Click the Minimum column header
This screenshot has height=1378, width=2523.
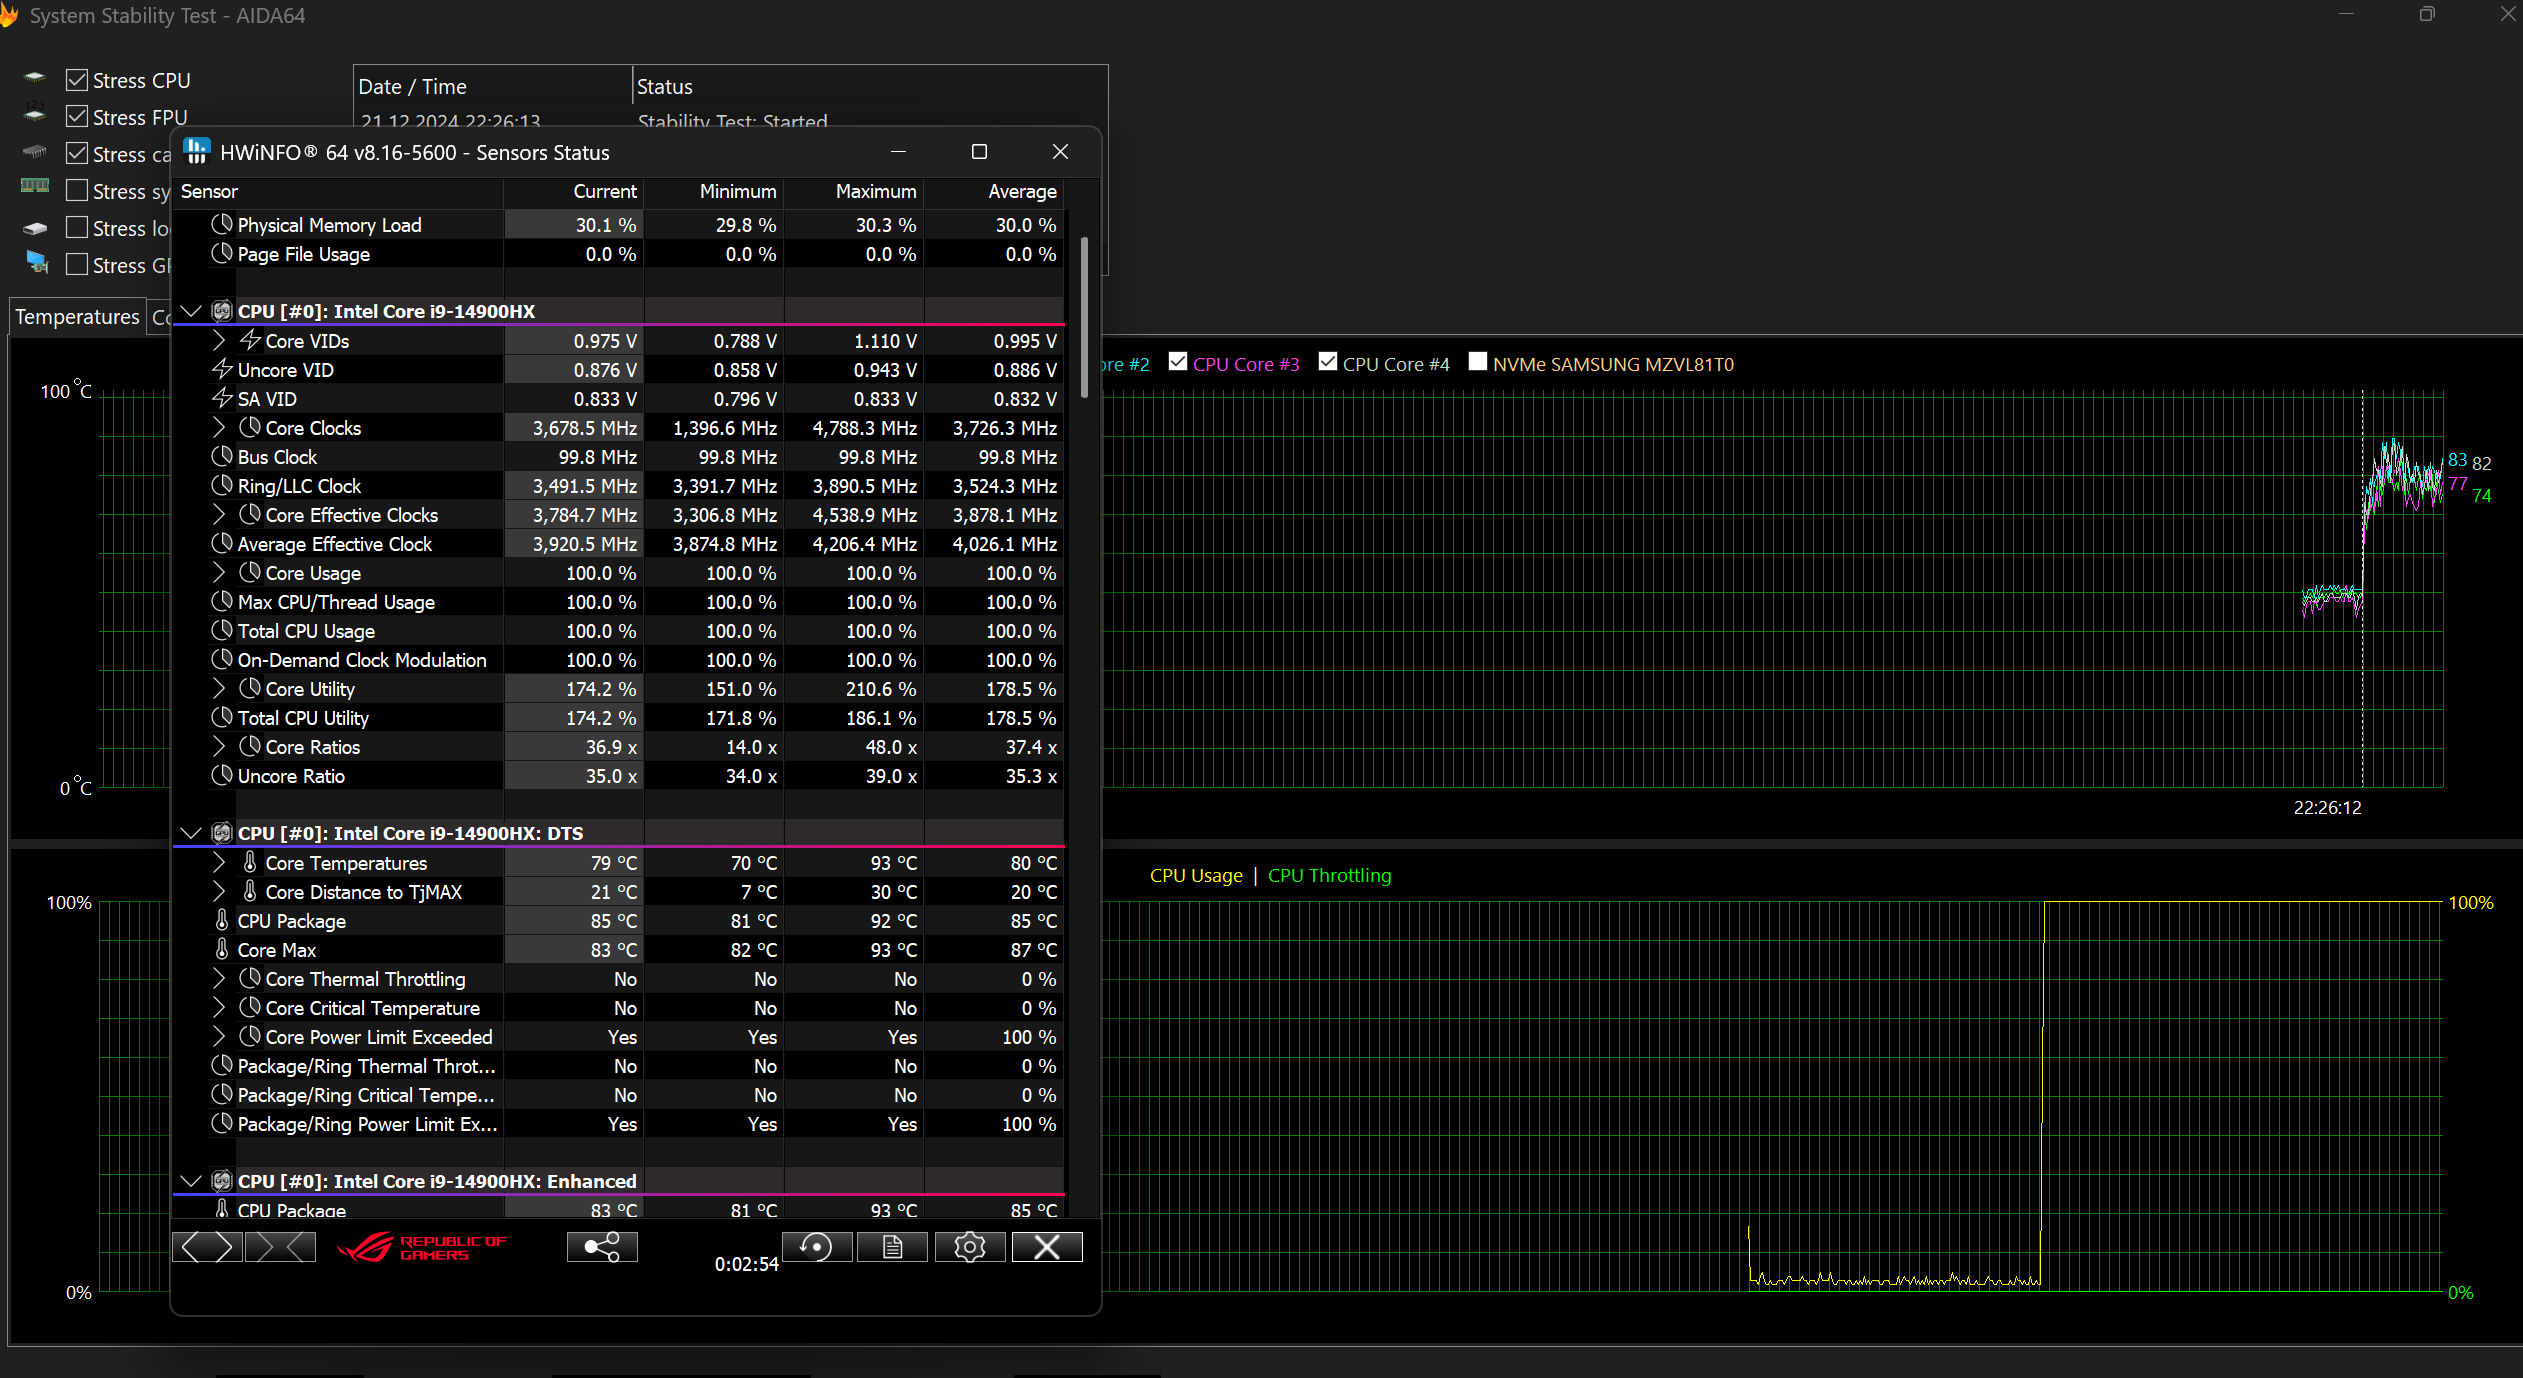point(714,191)
